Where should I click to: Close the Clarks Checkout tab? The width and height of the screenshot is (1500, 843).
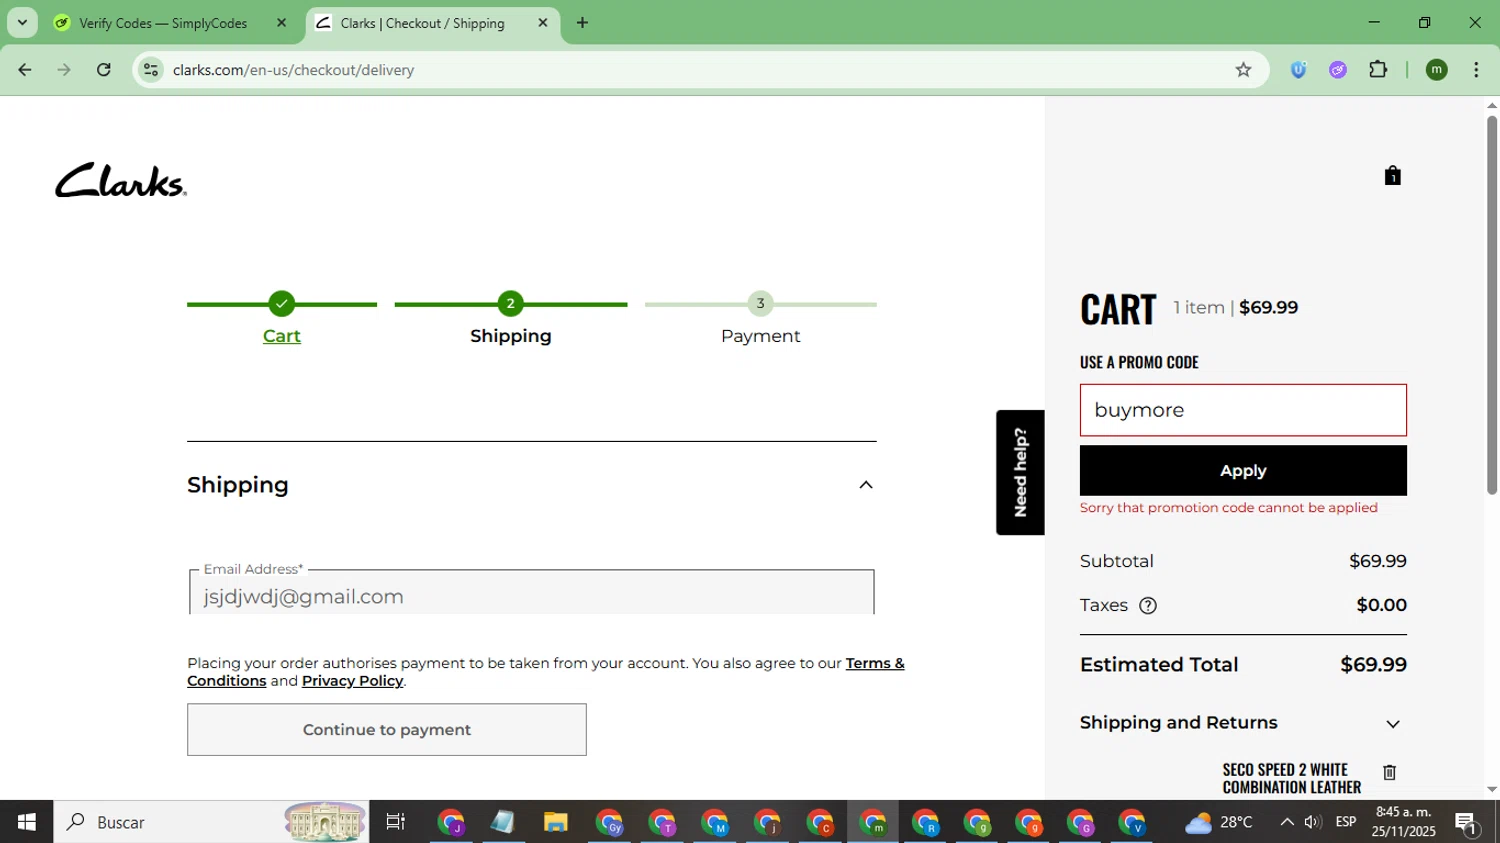(543, 23)
